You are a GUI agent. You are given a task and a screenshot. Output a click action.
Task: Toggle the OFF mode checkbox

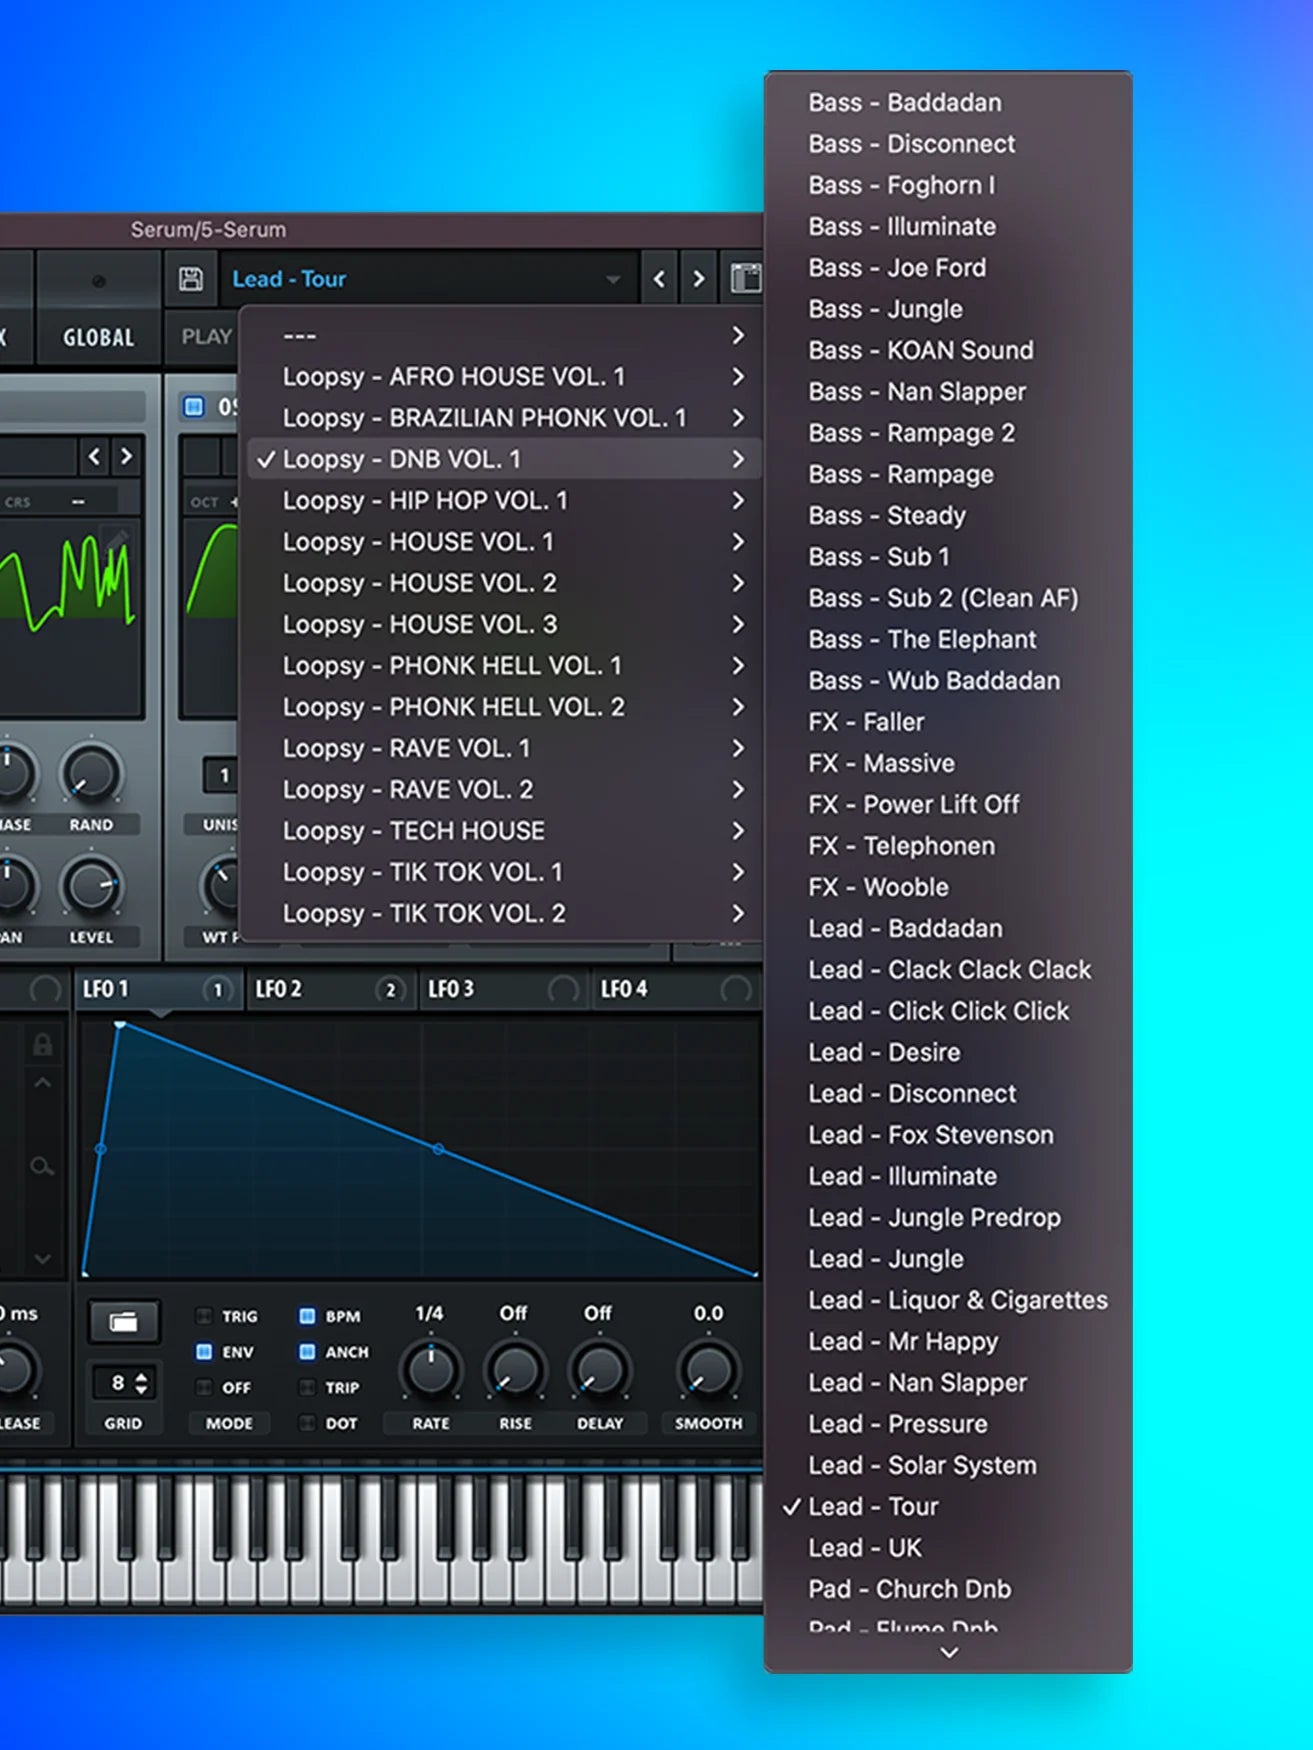point(204,1388)
